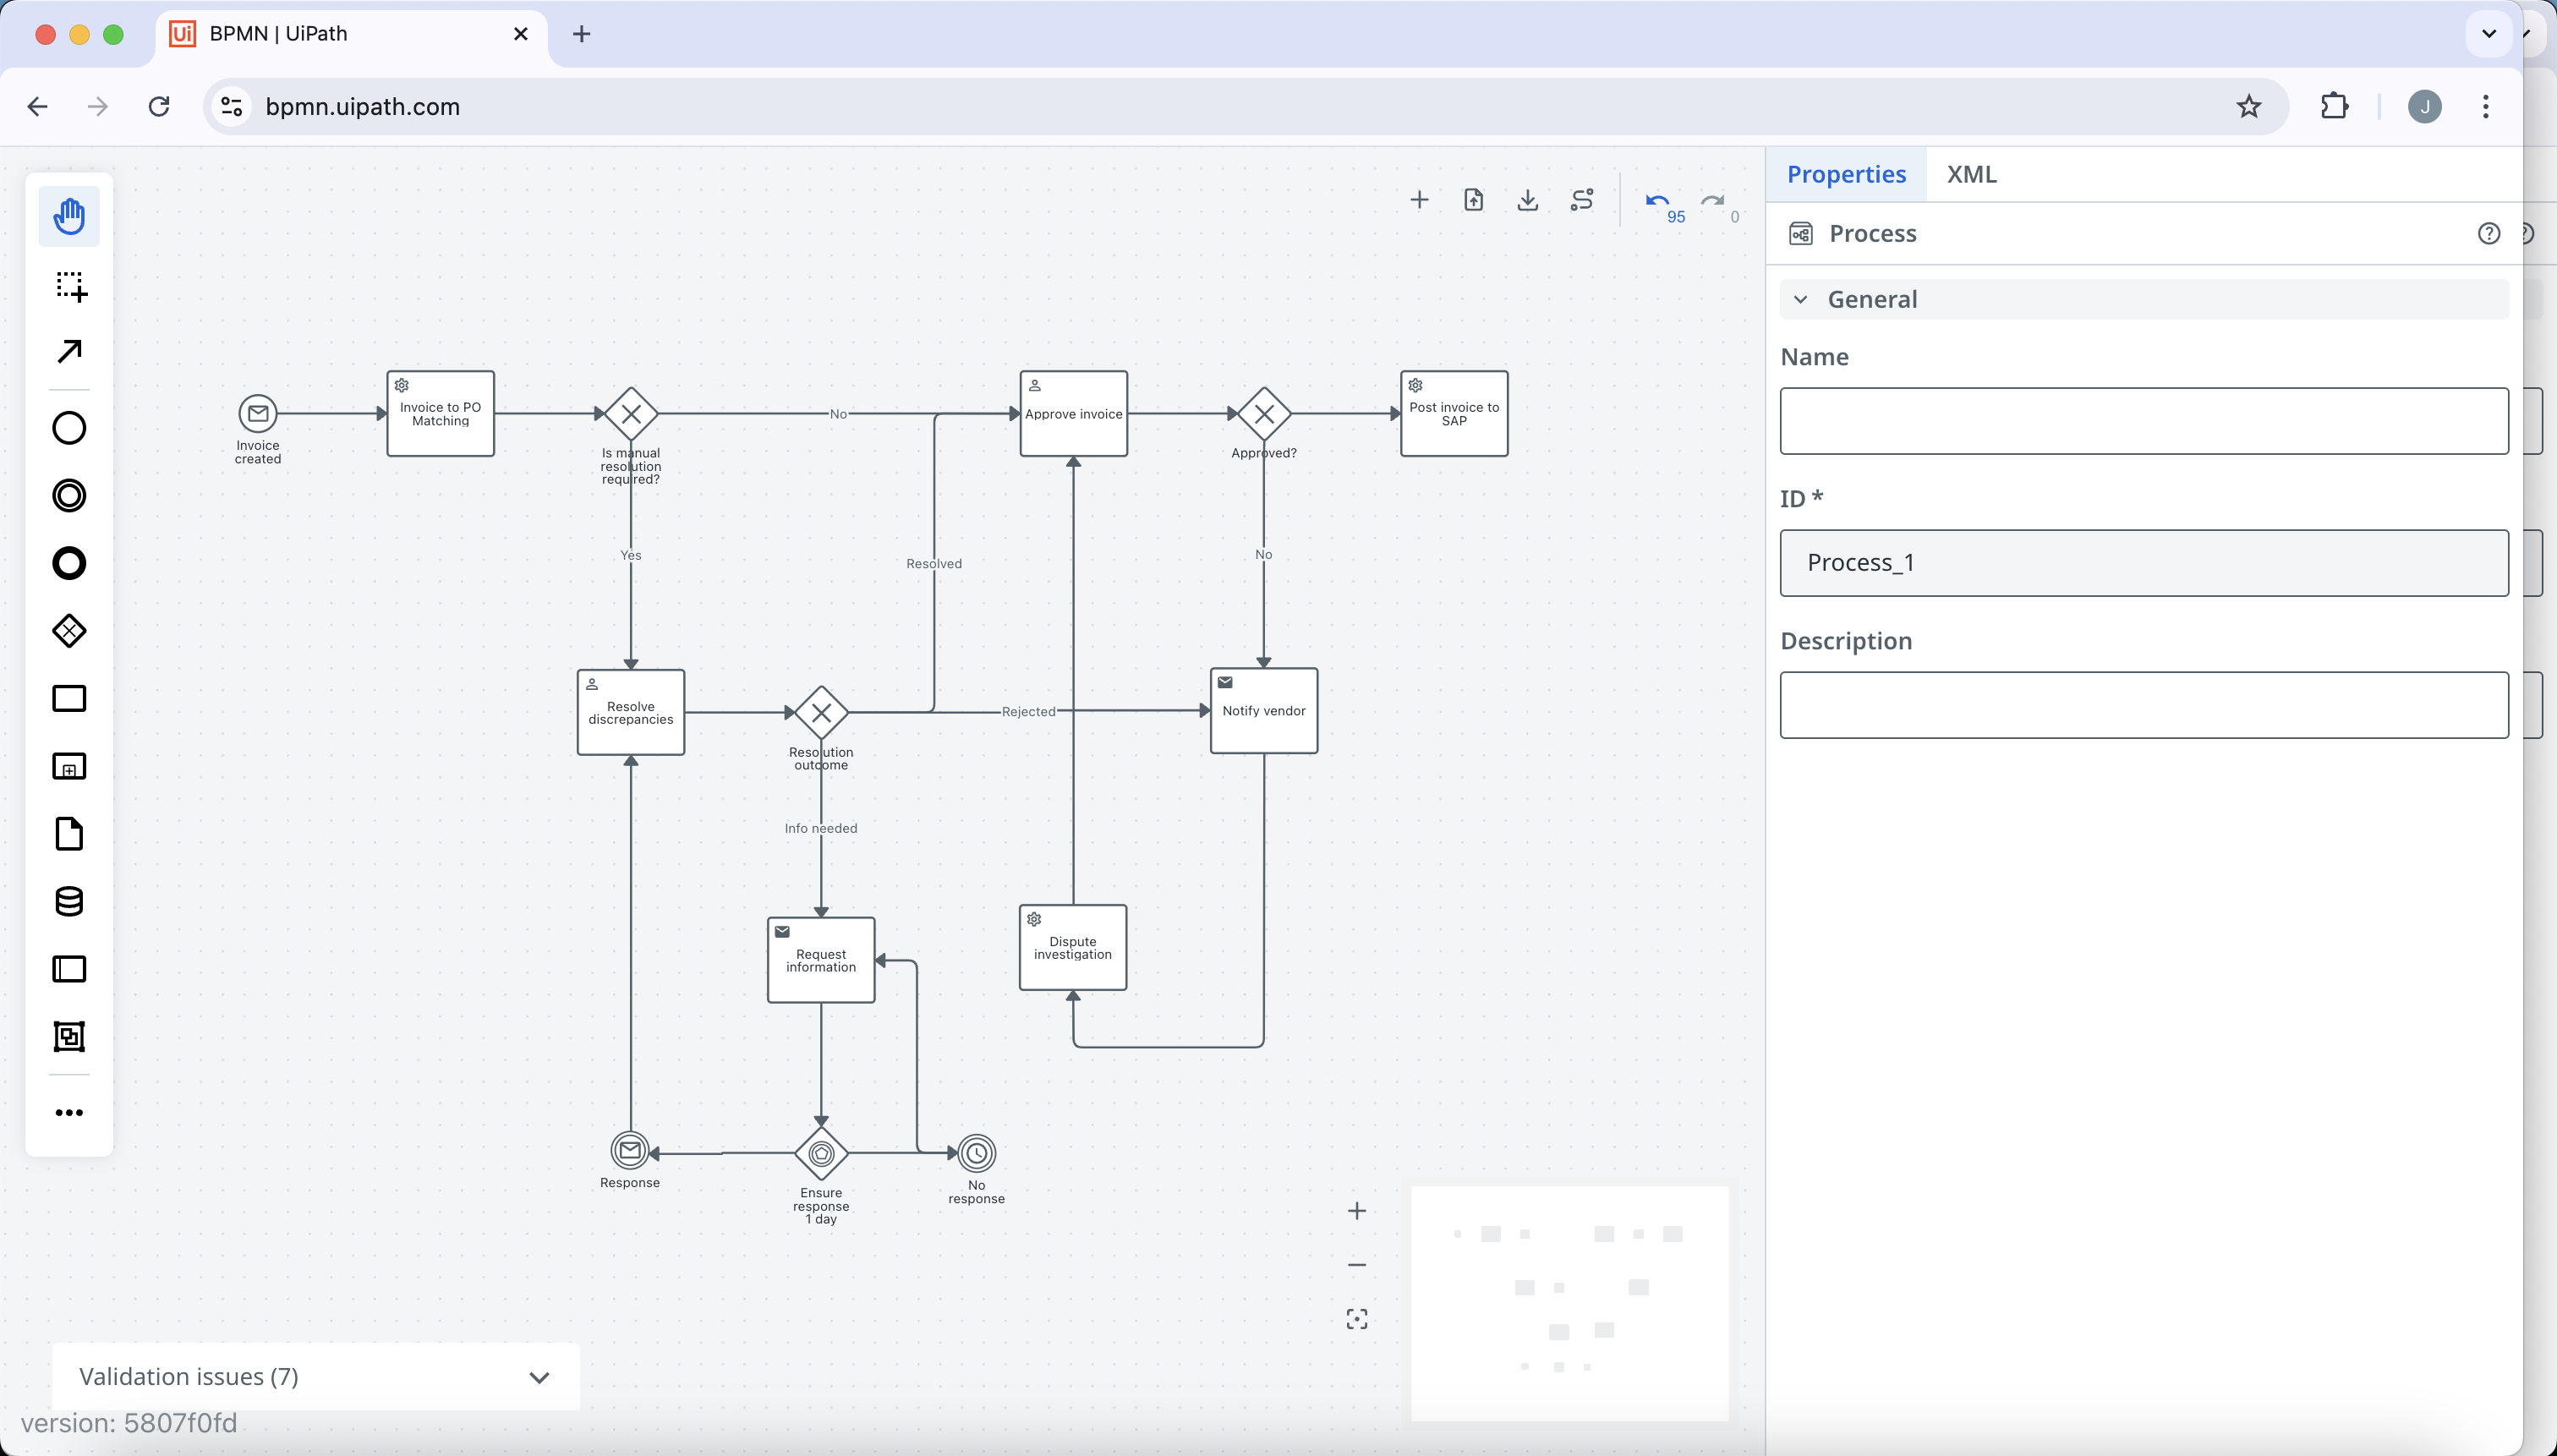Expand the Validation issues (7) panel
Viewport: 2557px width, 1456px height.
coord(315,1376)
